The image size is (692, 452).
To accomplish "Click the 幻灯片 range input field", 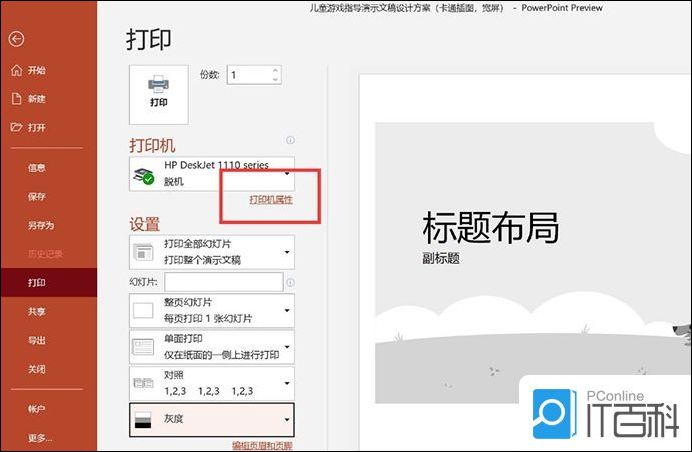I will click(224, 282).
